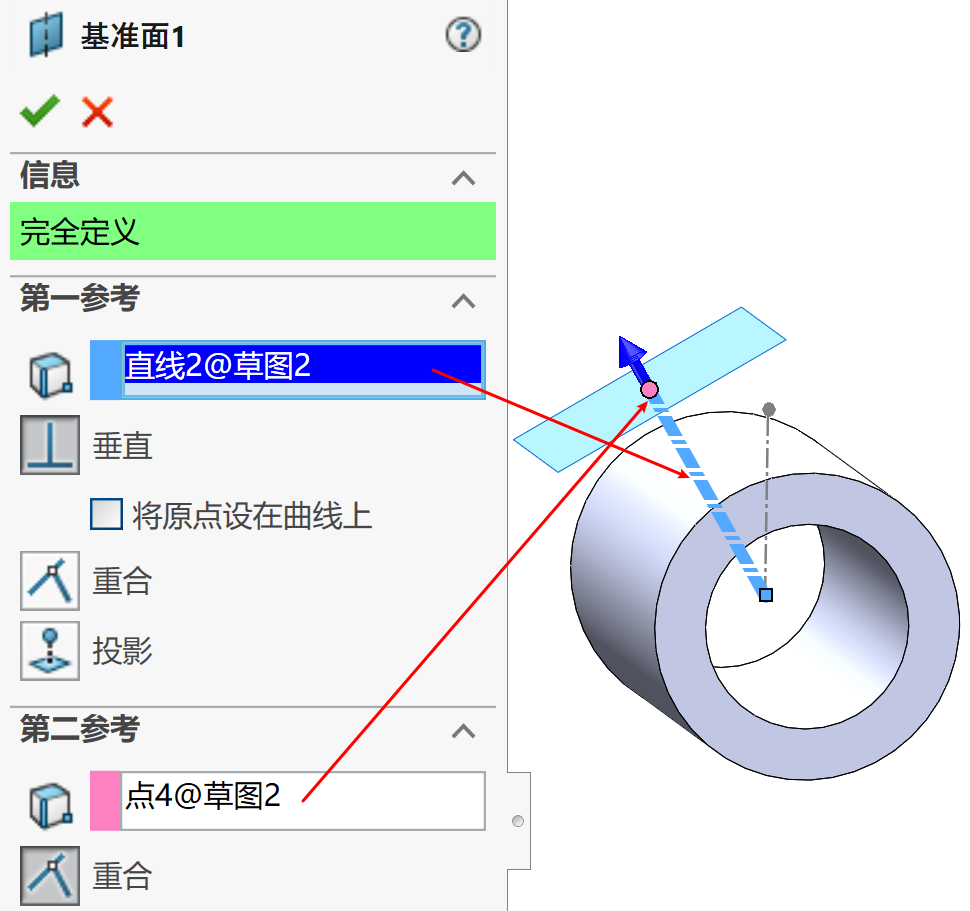Open help via question mark icon

(463, 35)
